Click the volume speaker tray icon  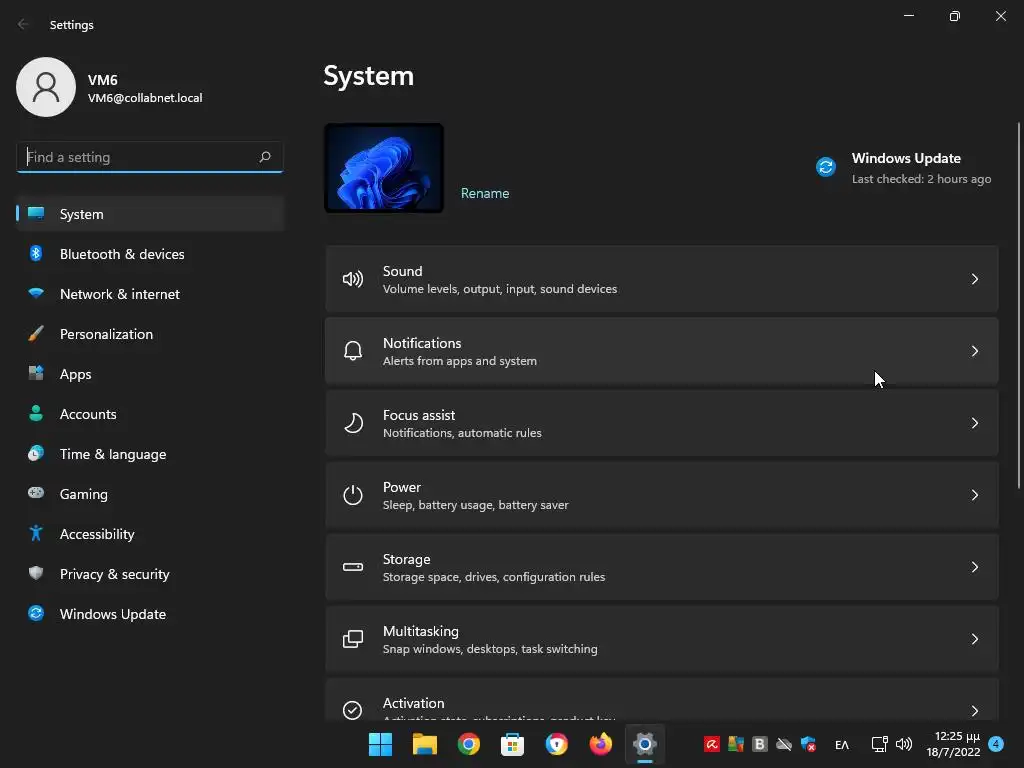coord(904,744)
